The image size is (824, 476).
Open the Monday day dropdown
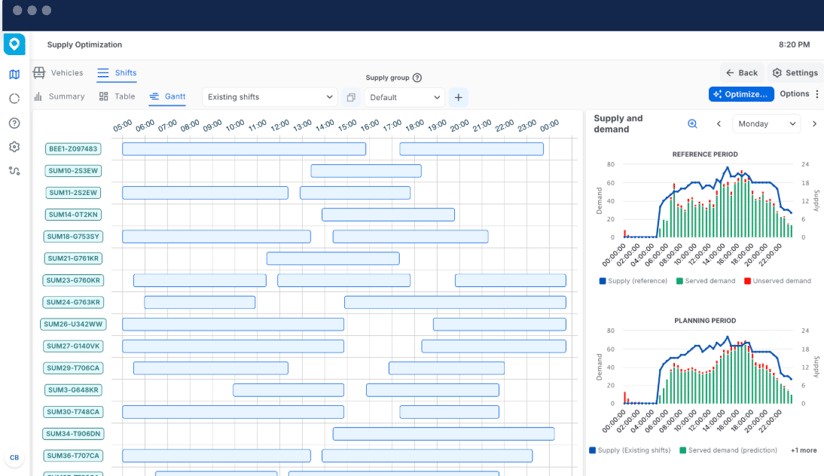coord(766,124)
